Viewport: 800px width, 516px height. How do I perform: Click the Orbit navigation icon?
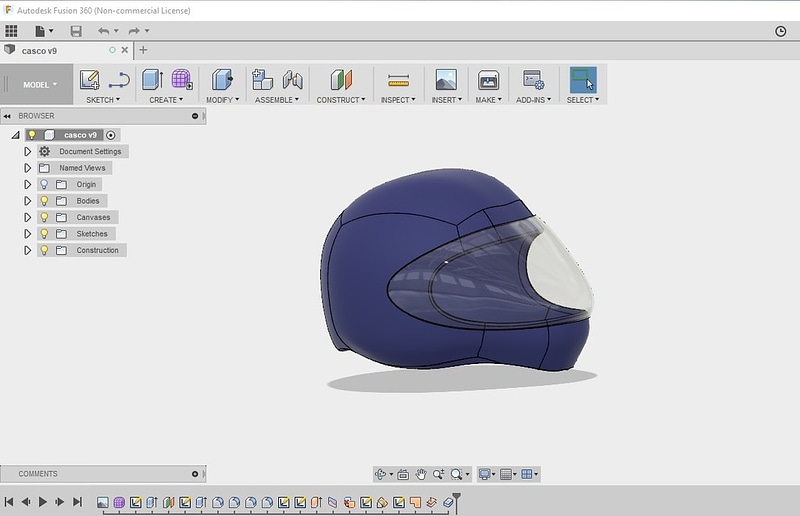380,474
